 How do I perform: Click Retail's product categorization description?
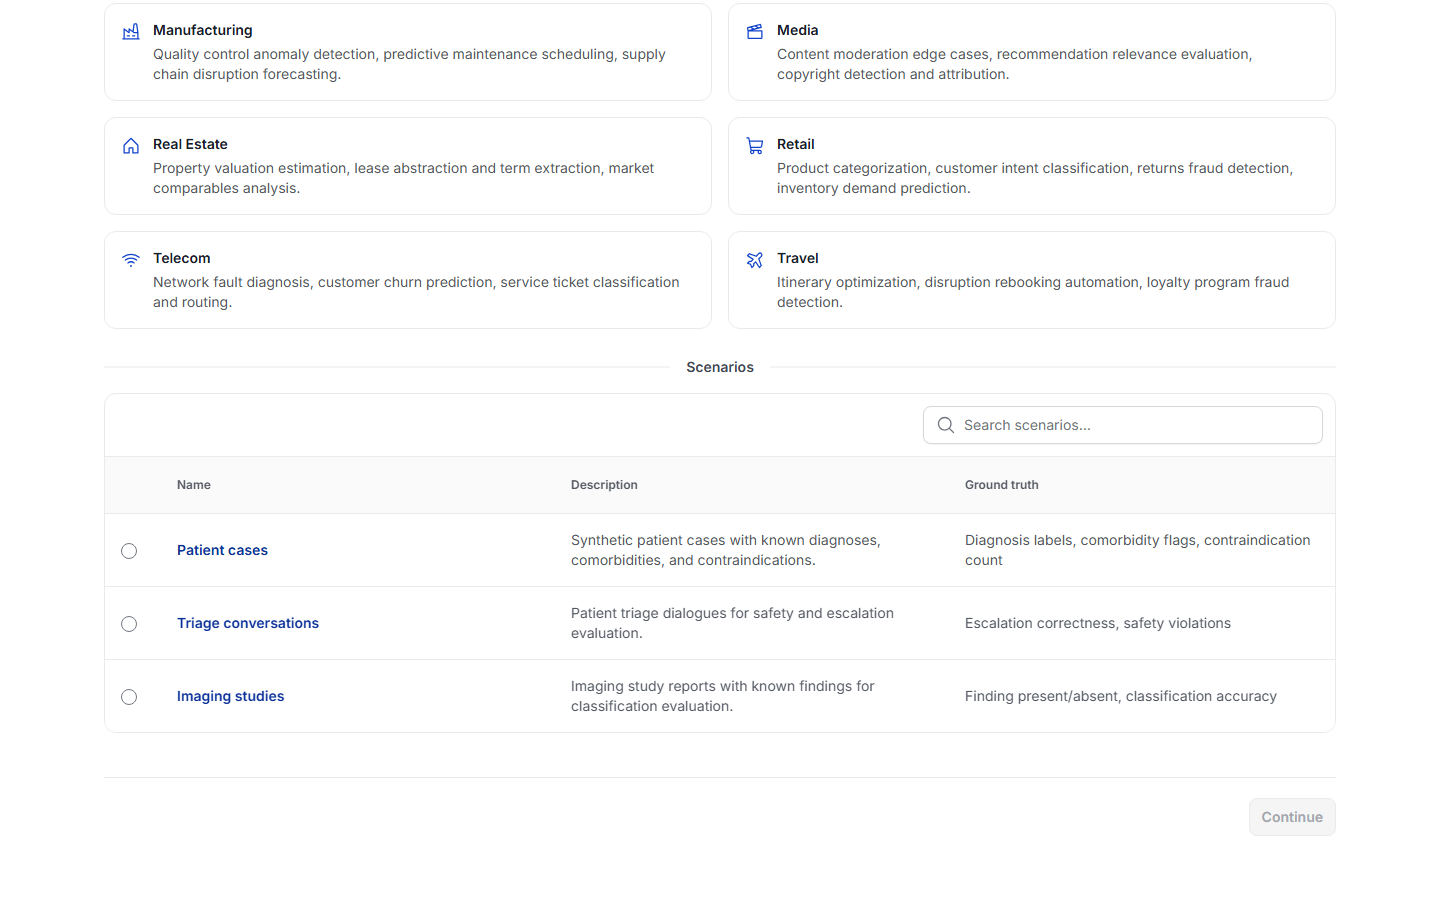1035,178
